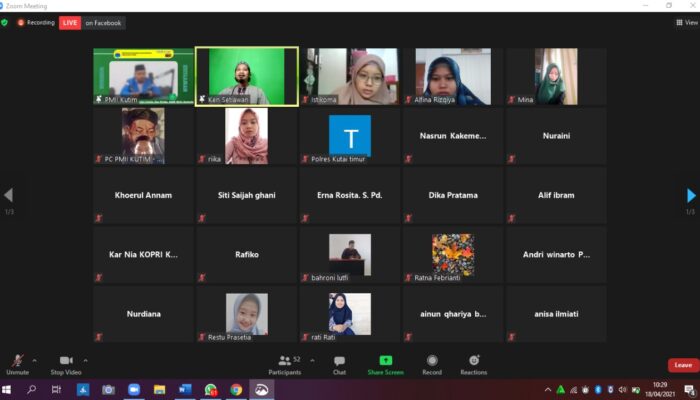700x400 pixels.
Task: Open Word on taskbar
Action: point(185,390)
